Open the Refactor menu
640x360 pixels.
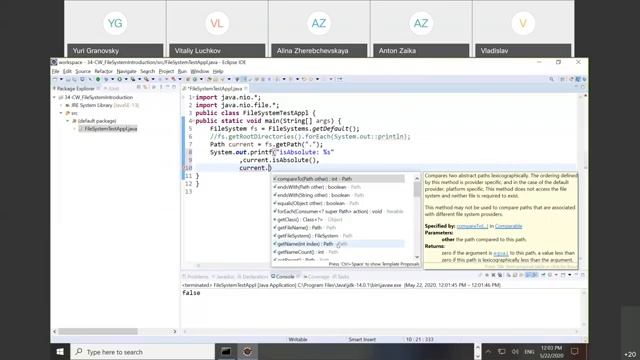coord(103,71)
